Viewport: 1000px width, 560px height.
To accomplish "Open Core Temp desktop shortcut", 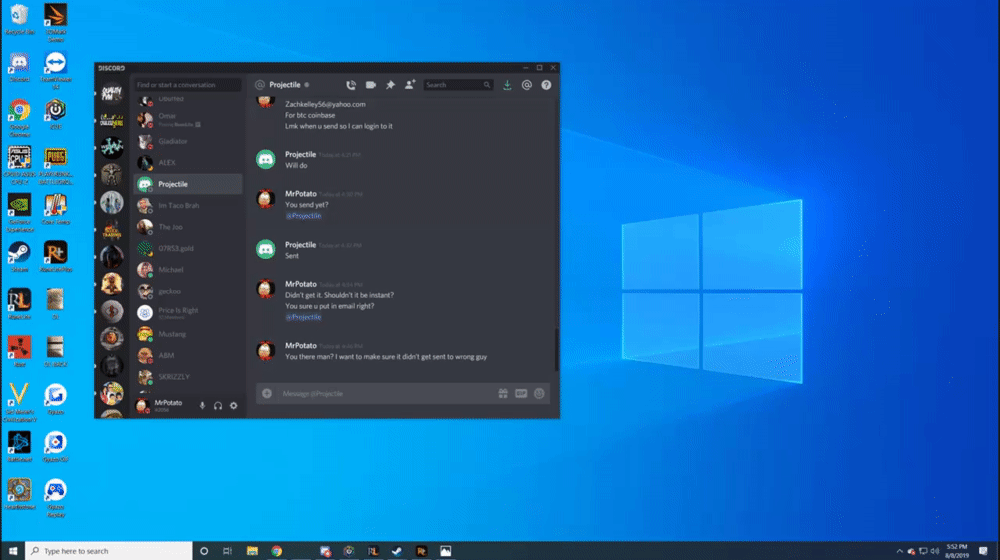I will (x=55, y=210).
